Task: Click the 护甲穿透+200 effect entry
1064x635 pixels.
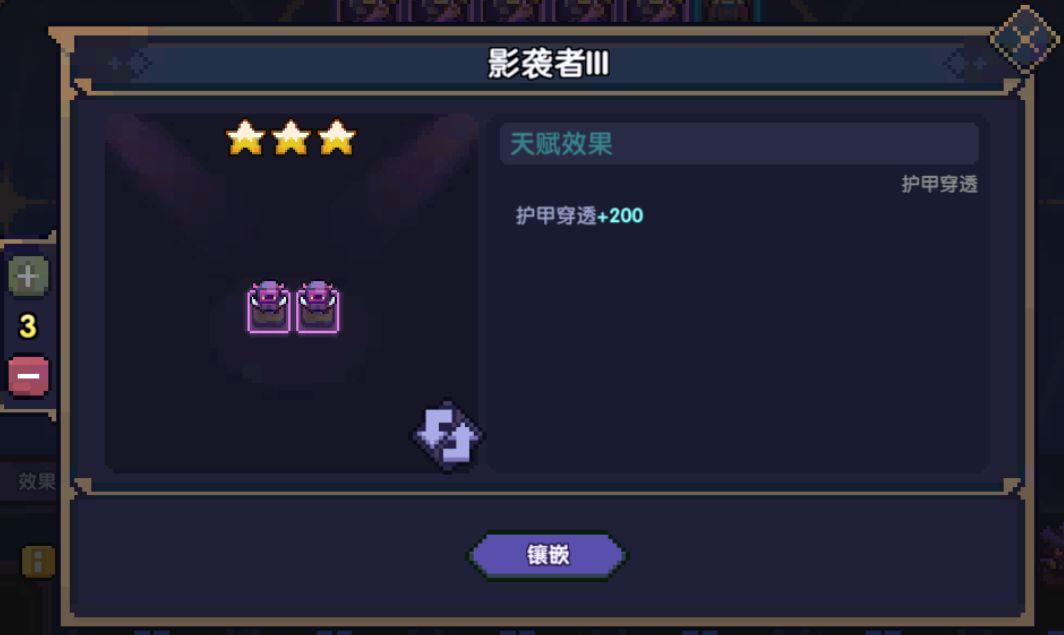Action: click(x=579, y=216)
